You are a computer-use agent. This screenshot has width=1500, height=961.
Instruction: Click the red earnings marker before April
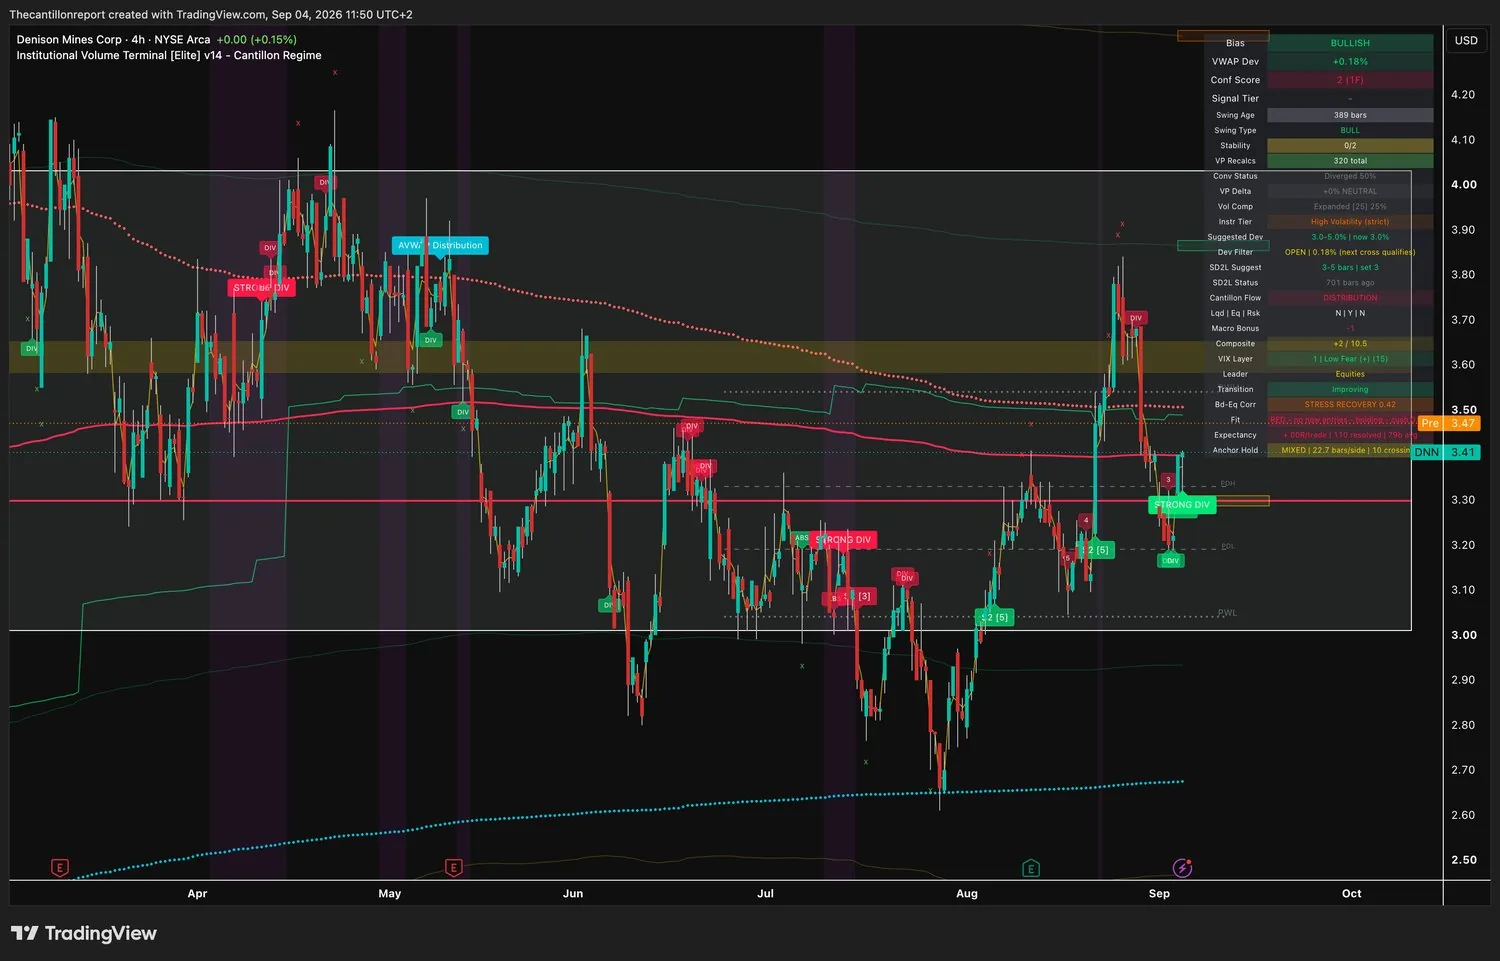[x=60, y=868]
